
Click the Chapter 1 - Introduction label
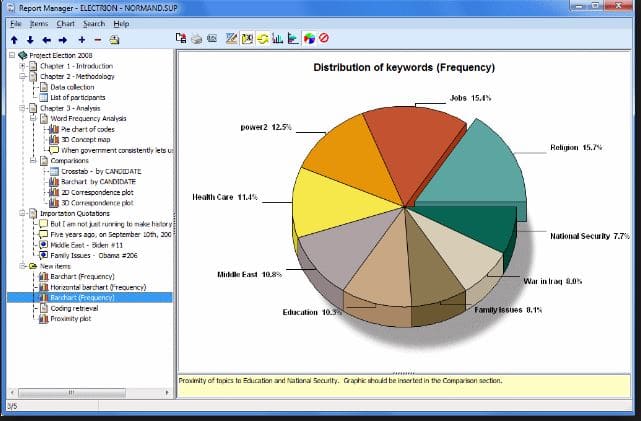[76, 66]
